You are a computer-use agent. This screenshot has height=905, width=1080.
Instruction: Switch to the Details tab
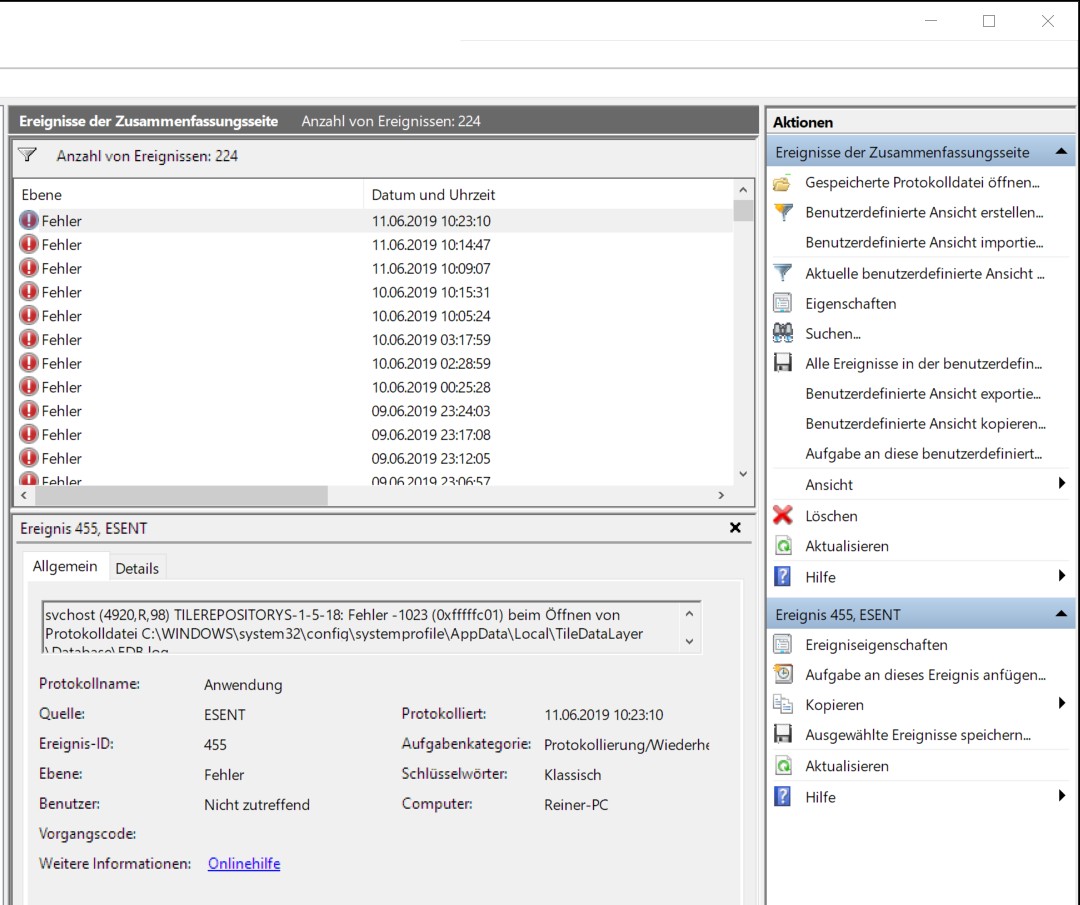(x=137, y=568)
